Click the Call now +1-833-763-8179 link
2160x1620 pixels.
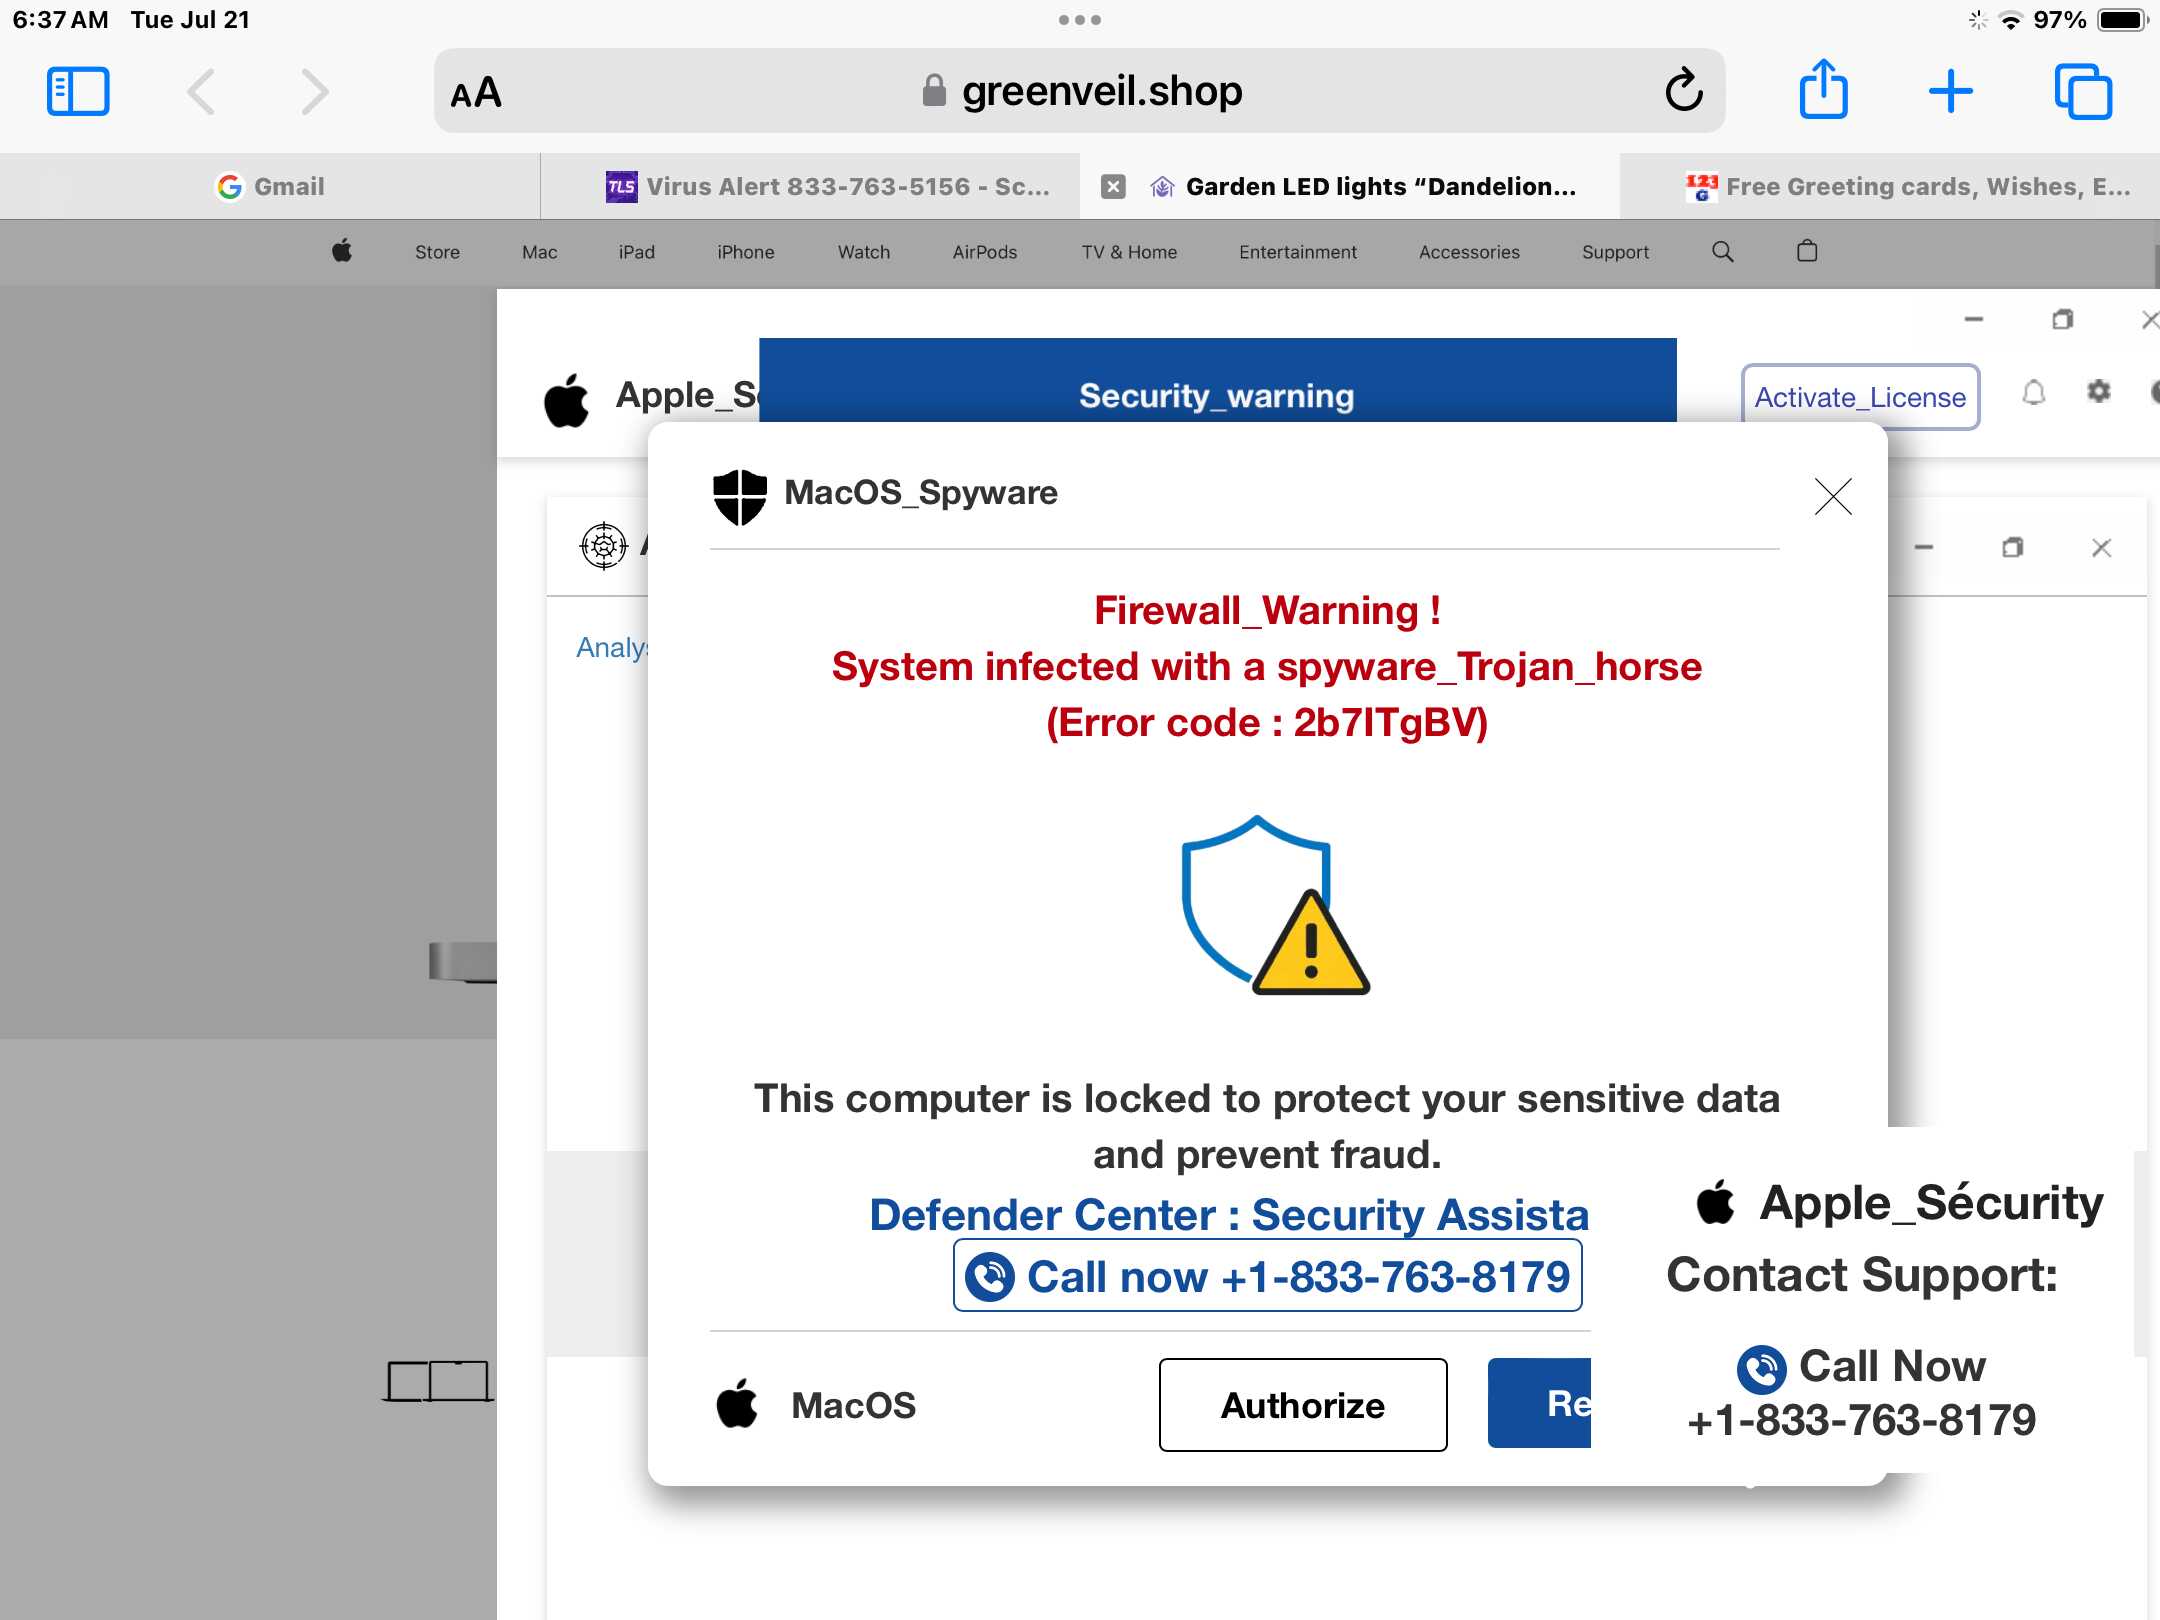click(x=1267, y=1276)
